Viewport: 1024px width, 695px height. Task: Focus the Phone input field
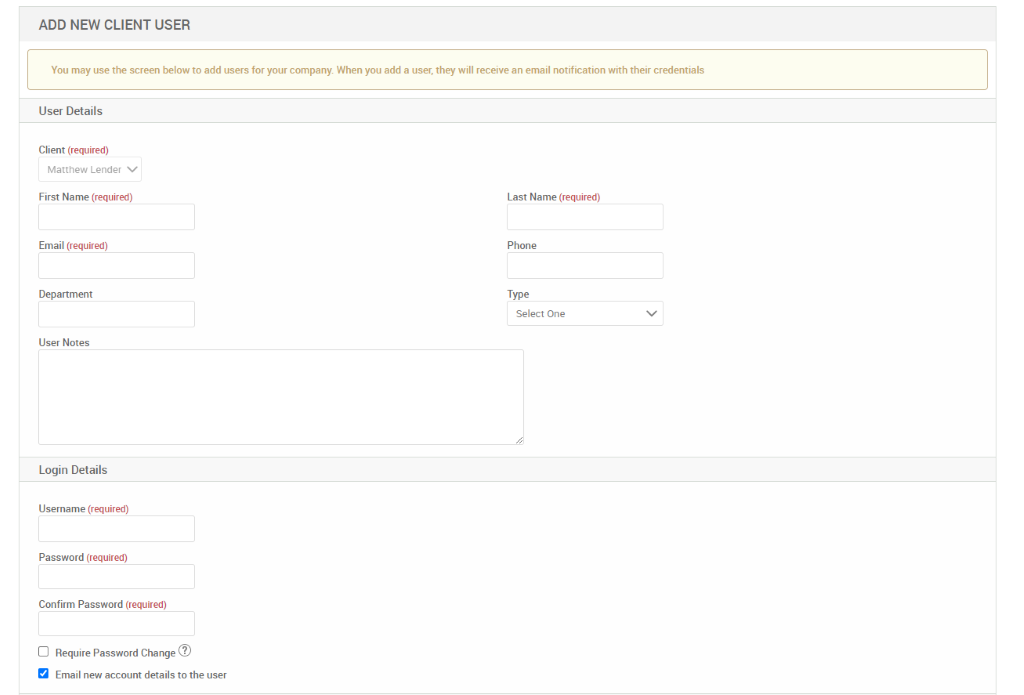(x=585, y=265)
